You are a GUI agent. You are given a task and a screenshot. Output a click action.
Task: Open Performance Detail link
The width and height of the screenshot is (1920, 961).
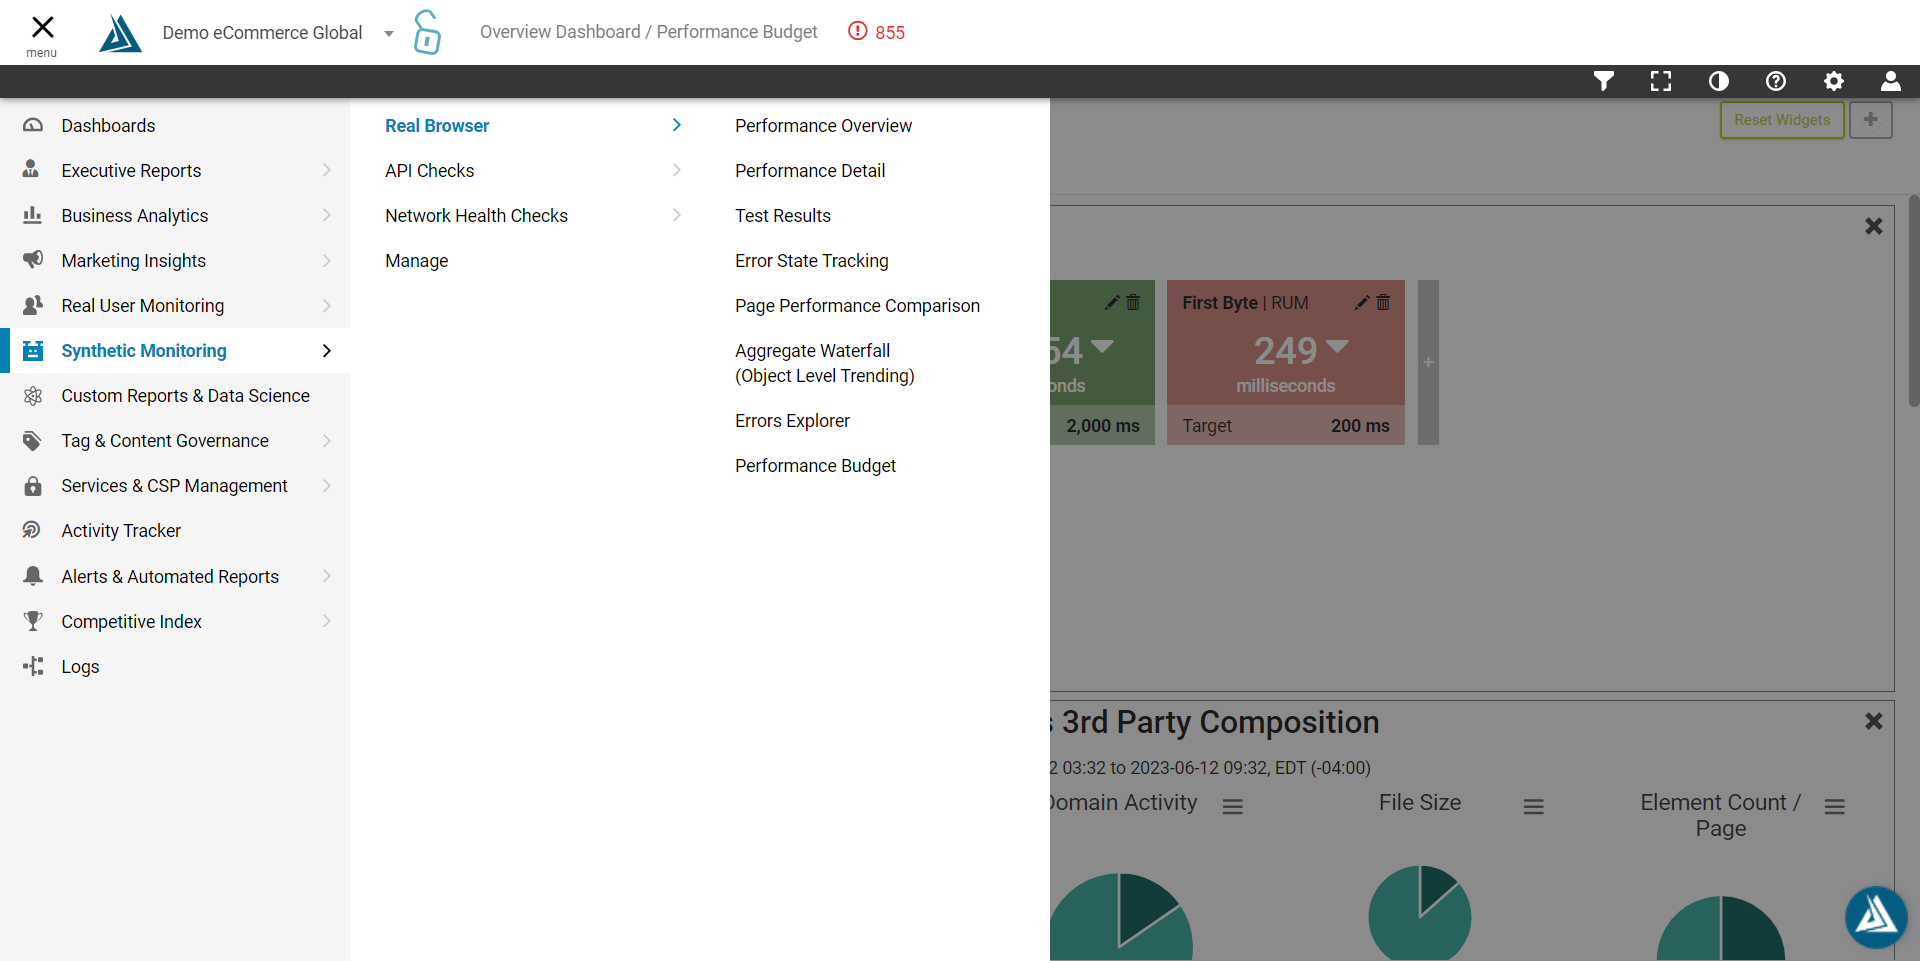pyautogui.click(x=810, y=171)
